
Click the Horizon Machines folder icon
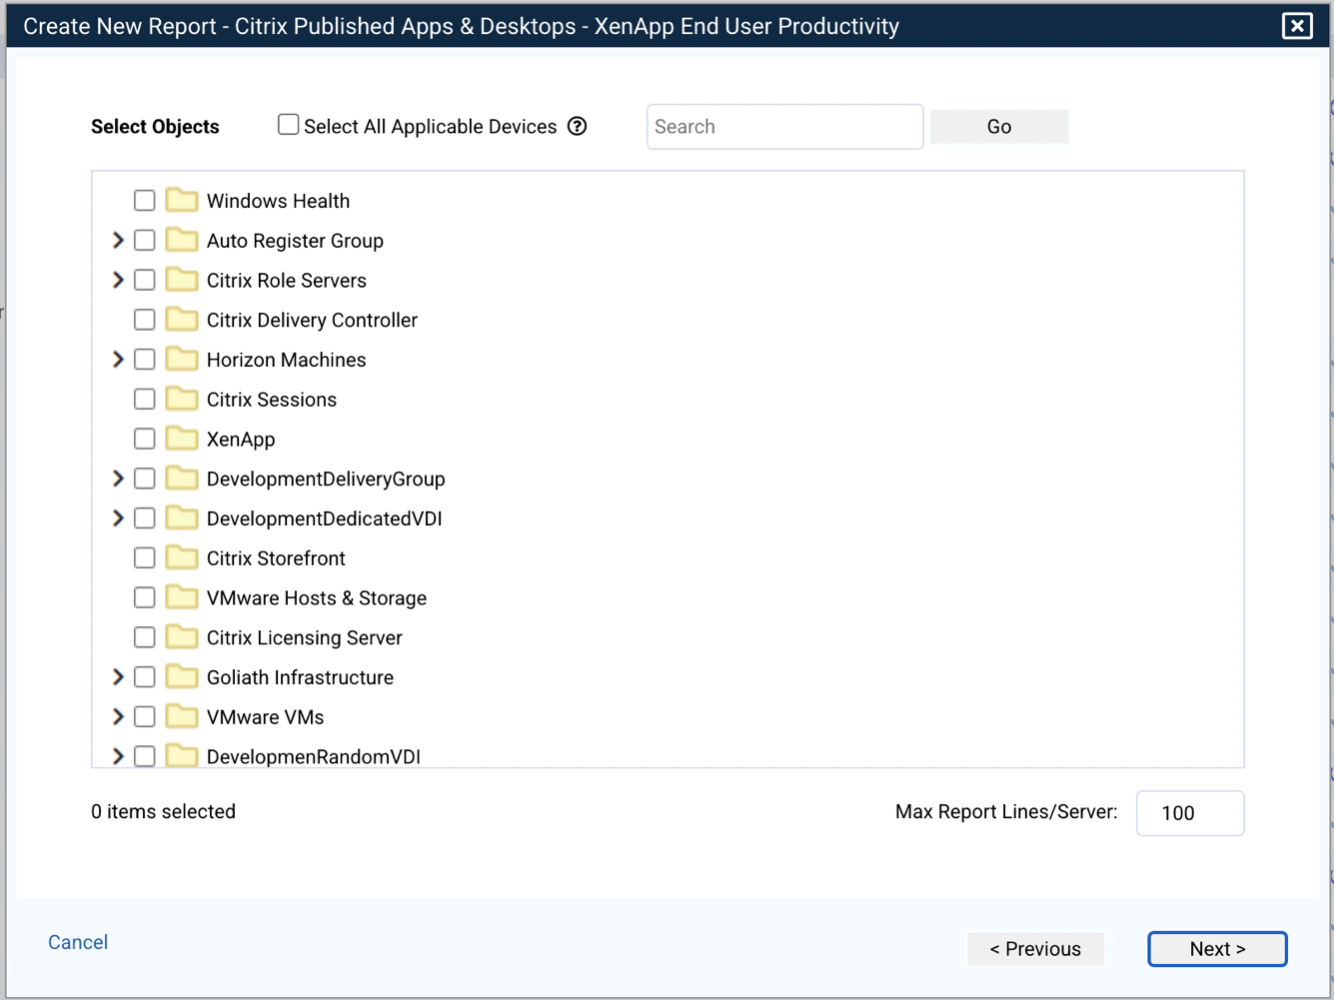181,359
